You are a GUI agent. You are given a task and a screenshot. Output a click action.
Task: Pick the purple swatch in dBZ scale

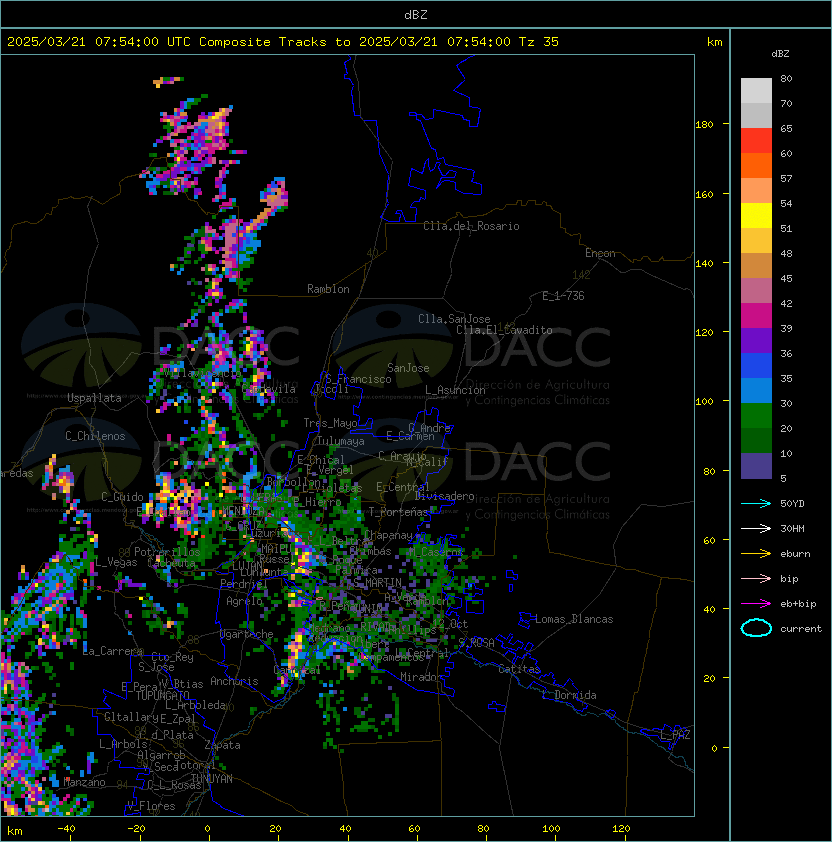point(756,340)
